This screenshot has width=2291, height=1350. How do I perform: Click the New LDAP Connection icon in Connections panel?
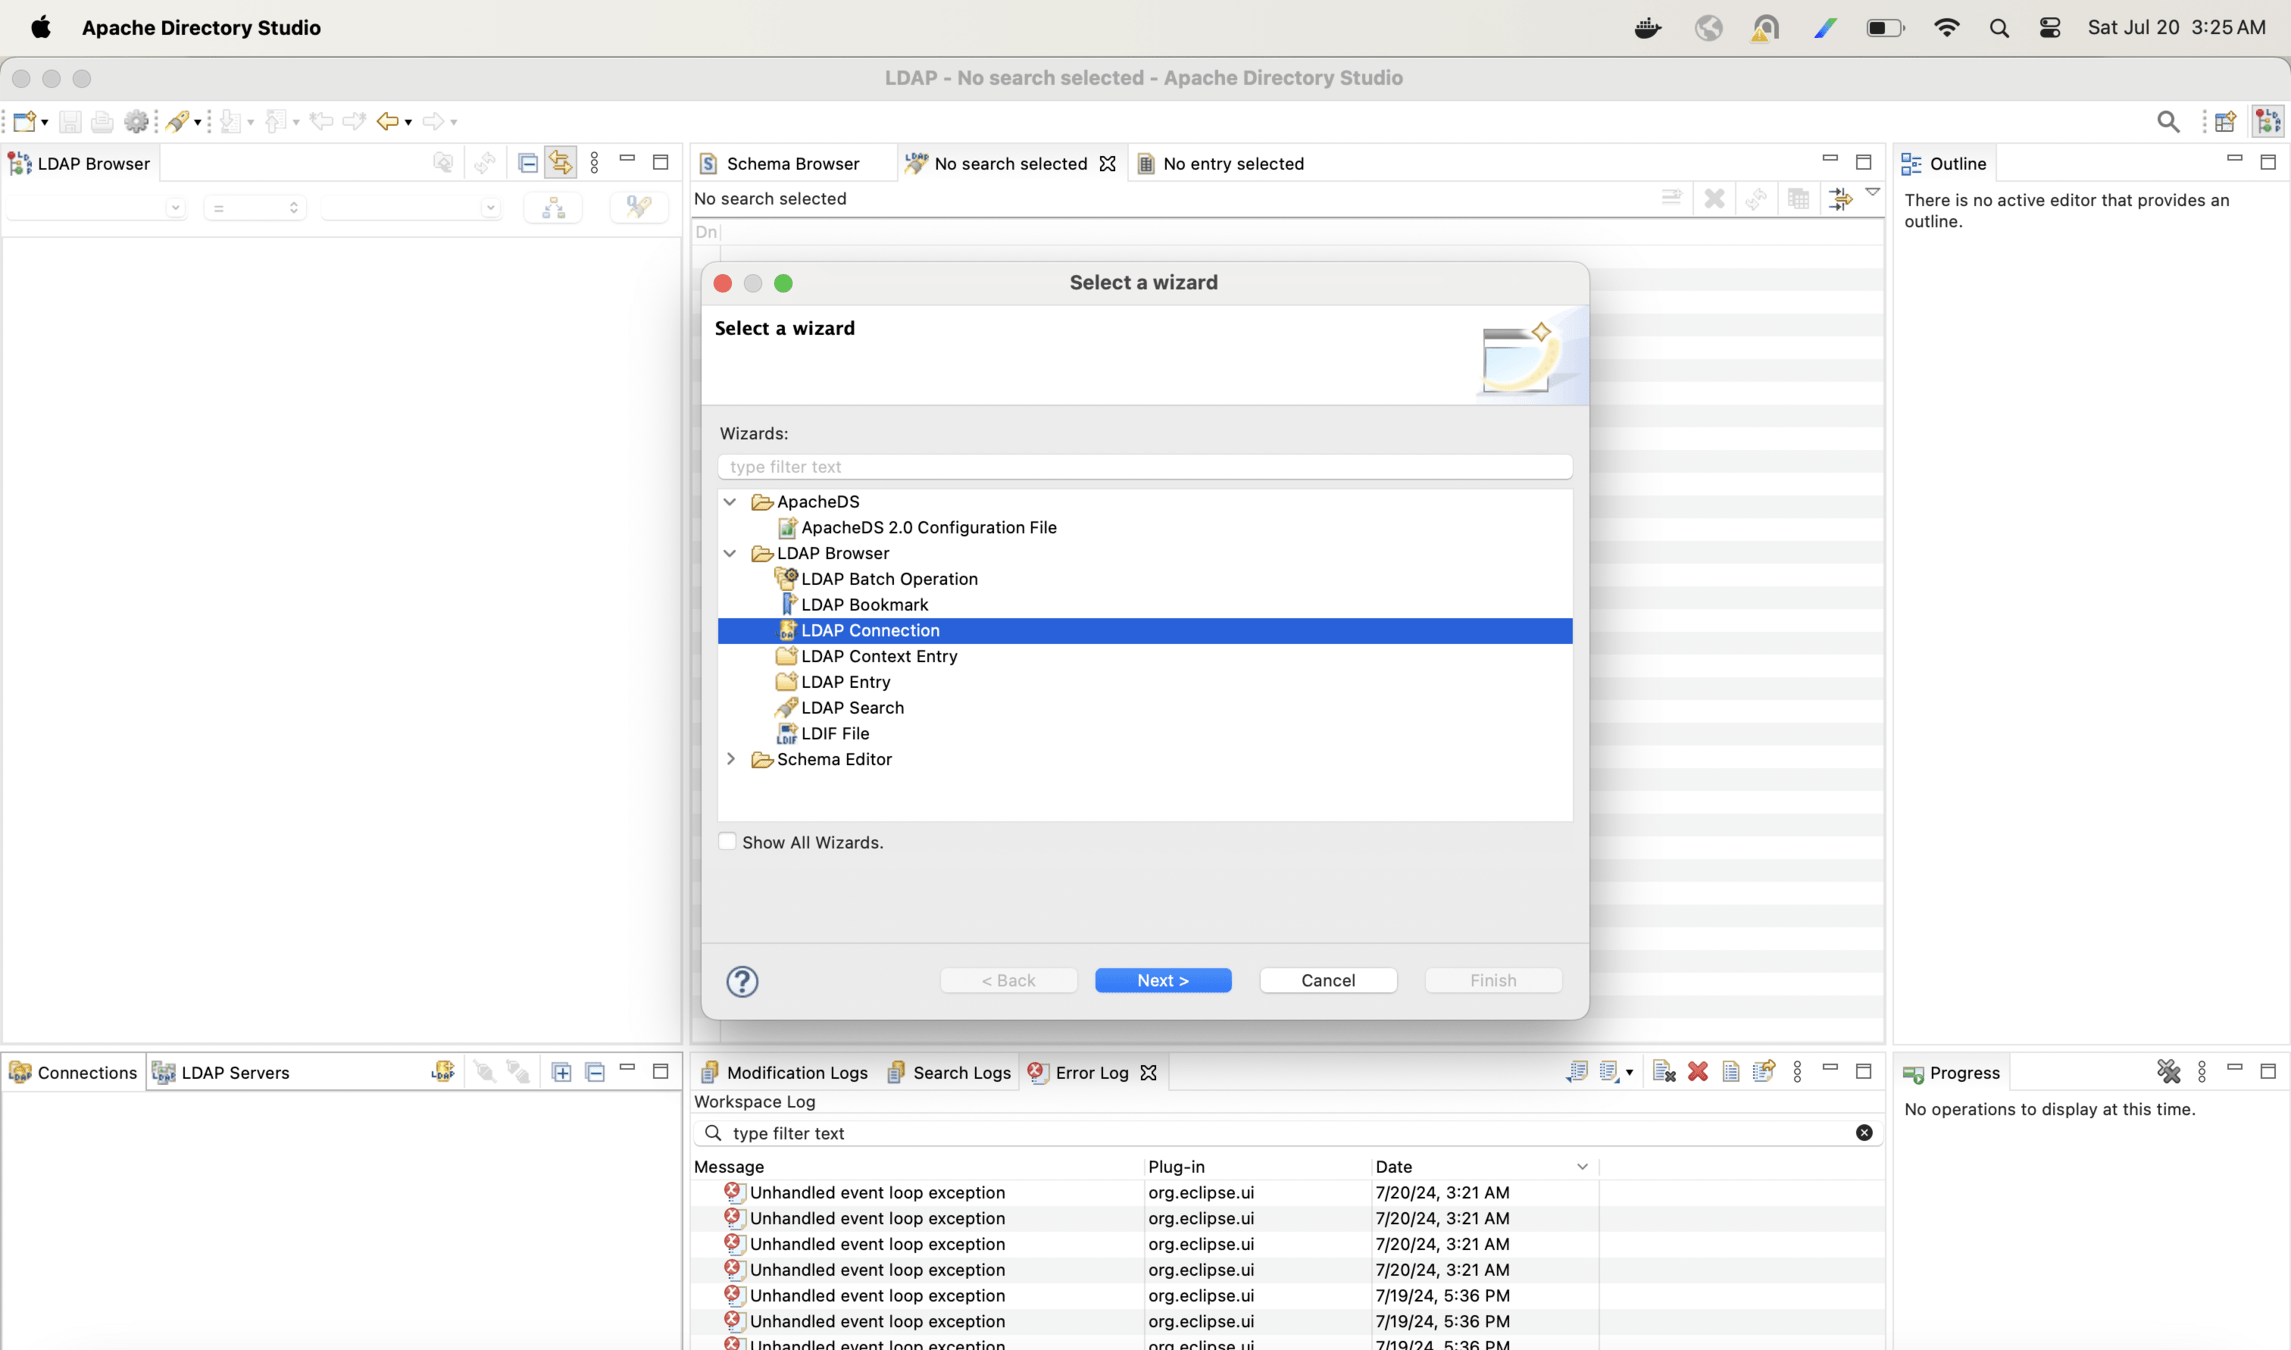(442, 1072)
